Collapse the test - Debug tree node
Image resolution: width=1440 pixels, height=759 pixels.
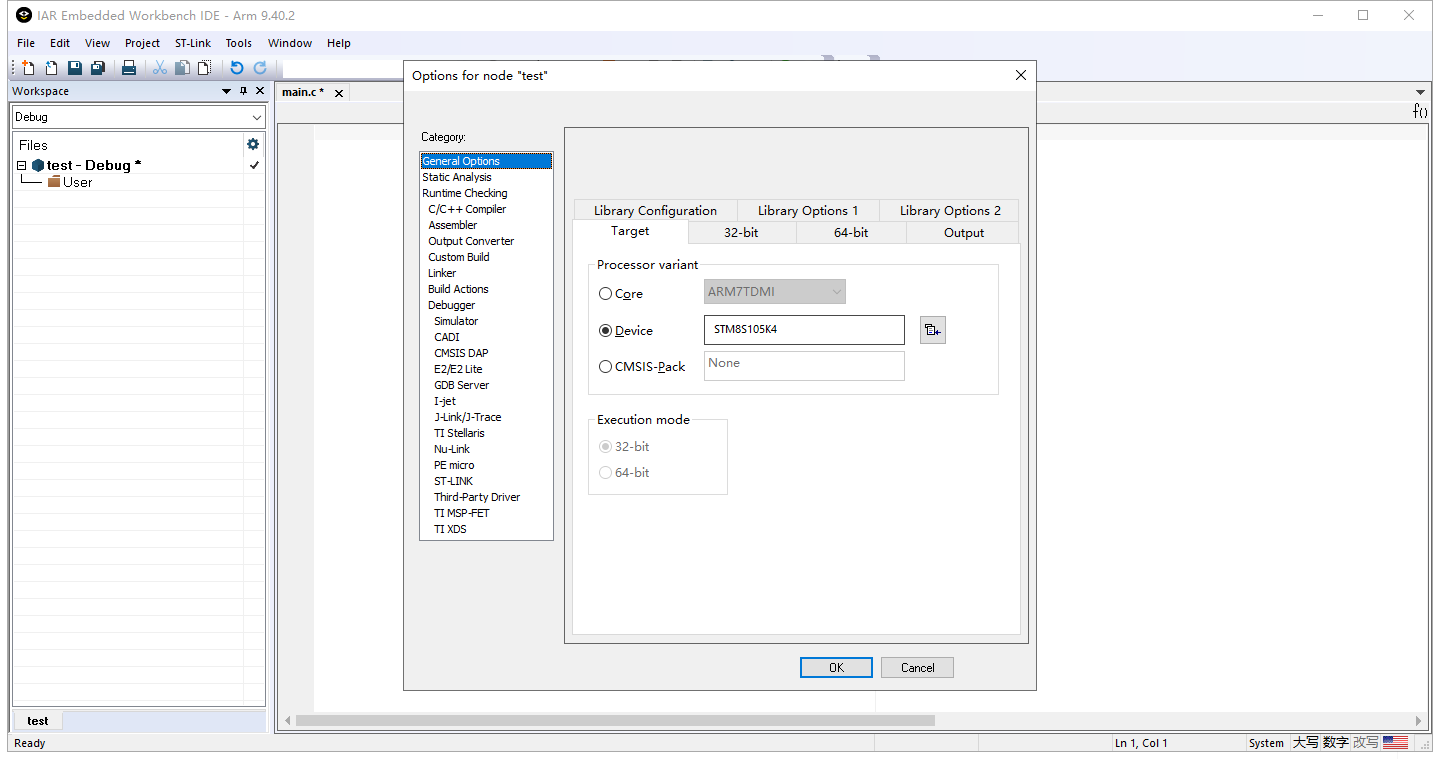coord(21,165)
